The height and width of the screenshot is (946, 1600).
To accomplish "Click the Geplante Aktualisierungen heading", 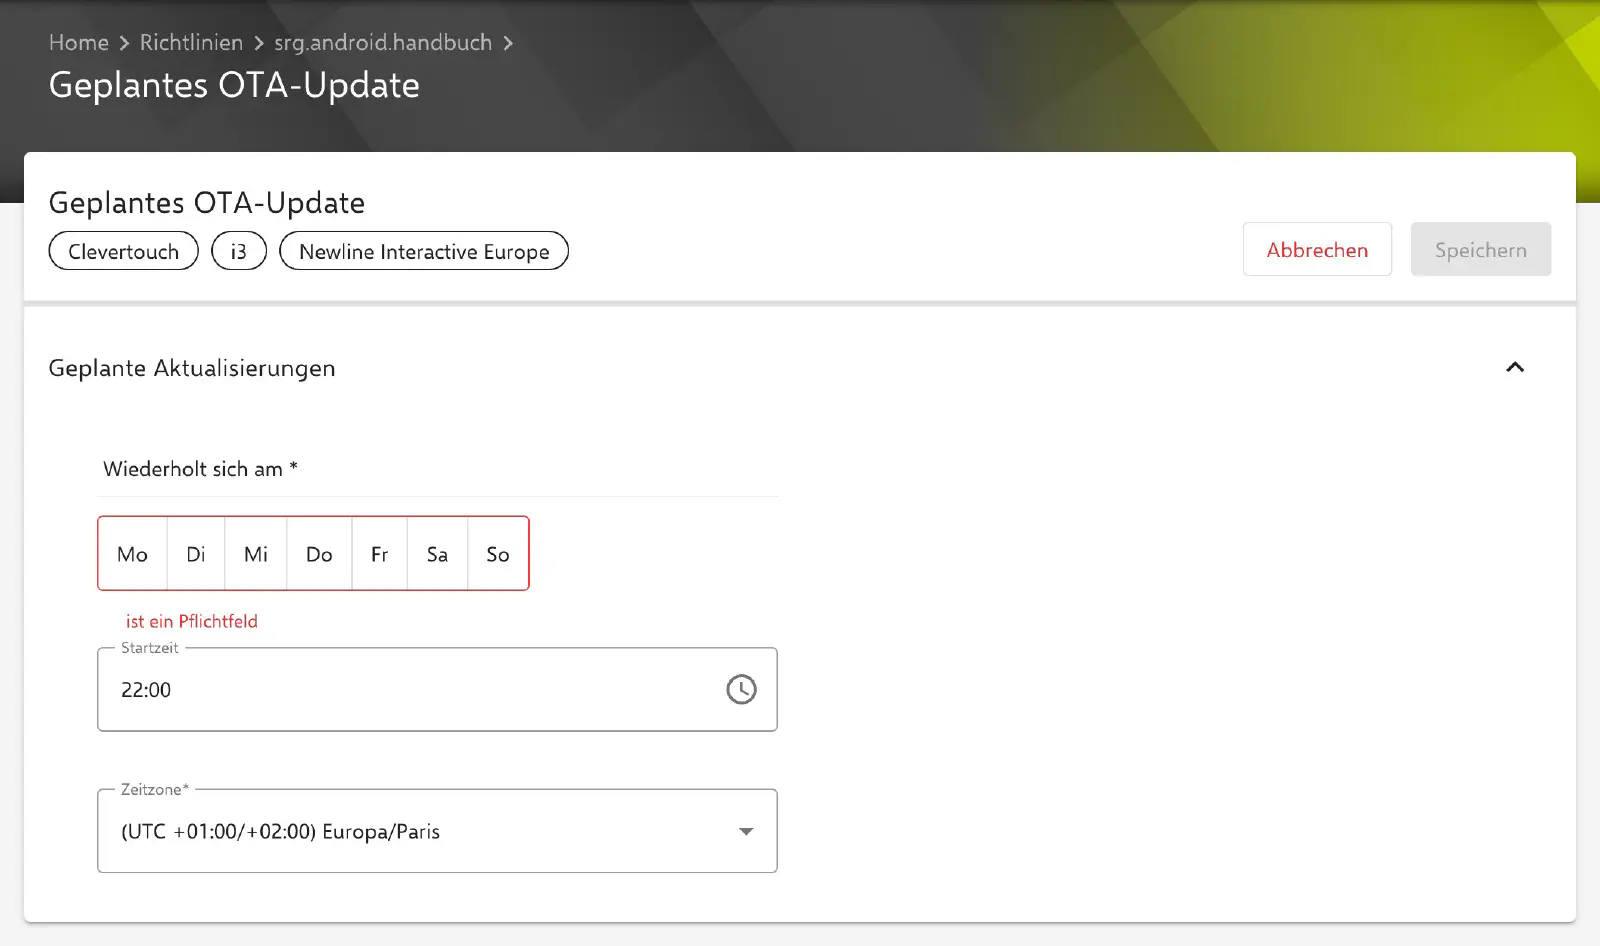I will [192, 368].
